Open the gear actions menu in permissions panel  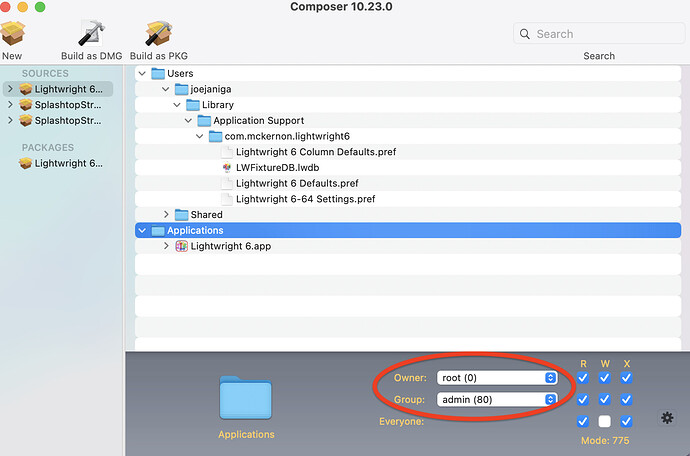pos(667,417)
